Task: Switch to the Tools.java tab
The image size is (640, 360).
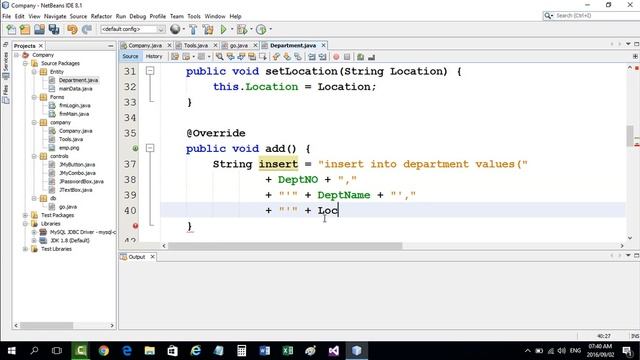Action: point(196,45)
